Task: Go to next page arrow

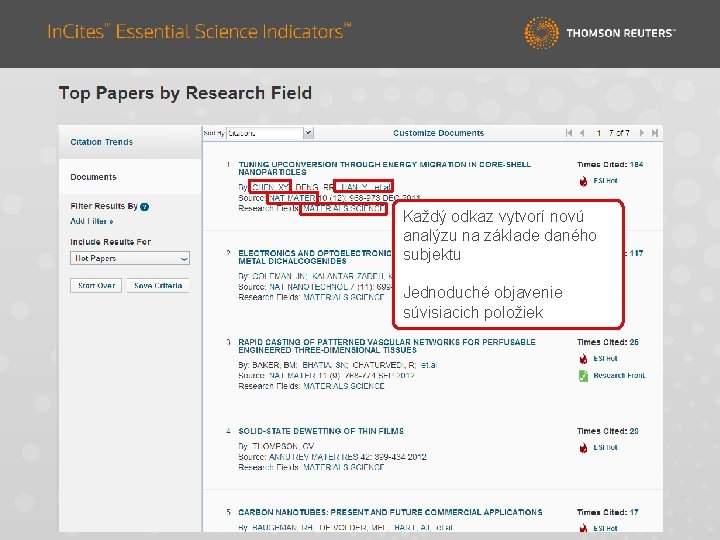Action: tap(642, 133)
